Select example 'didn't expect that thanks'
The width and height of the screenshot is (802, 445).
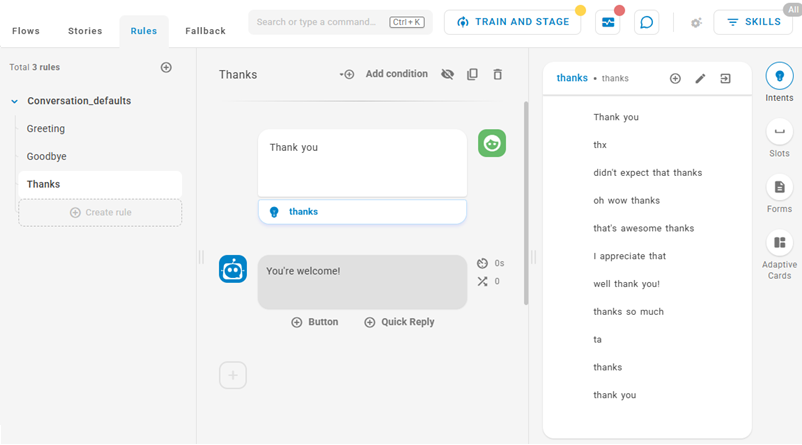coord(648,173)
